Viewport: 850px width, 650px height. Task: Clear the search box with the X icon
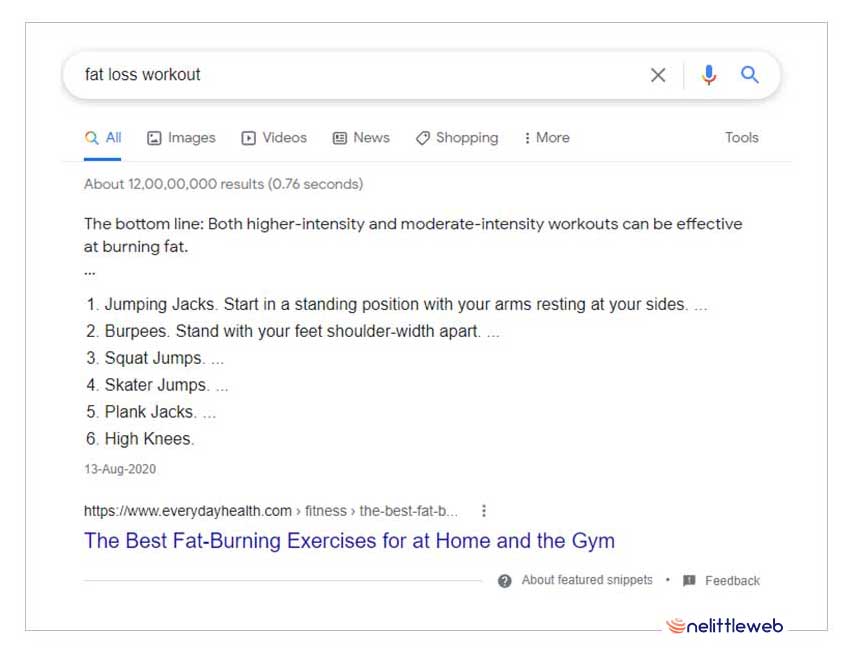point(658,75)
